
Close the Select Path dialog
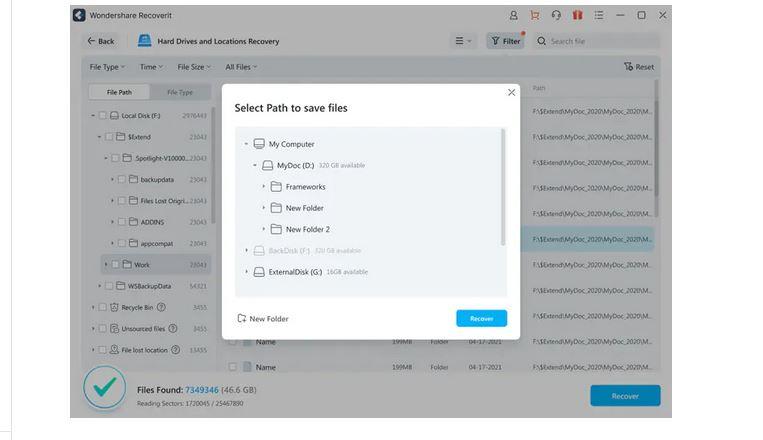(511, 92)
